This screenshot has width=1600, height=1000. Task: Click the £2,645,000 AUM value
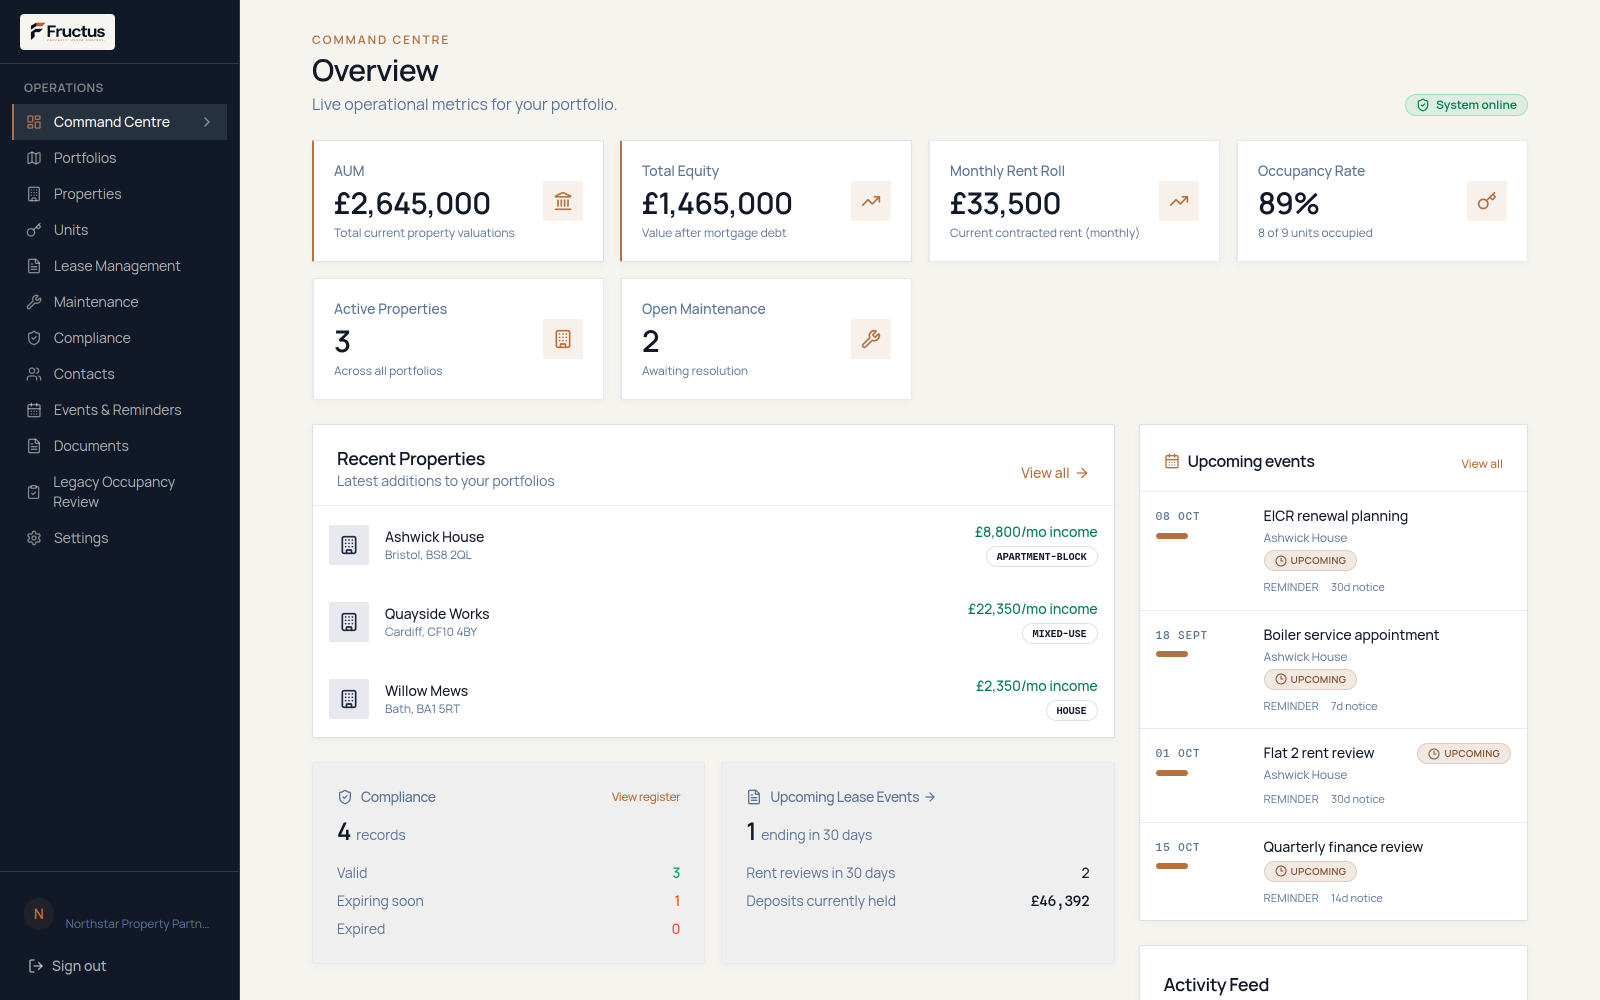412,204
